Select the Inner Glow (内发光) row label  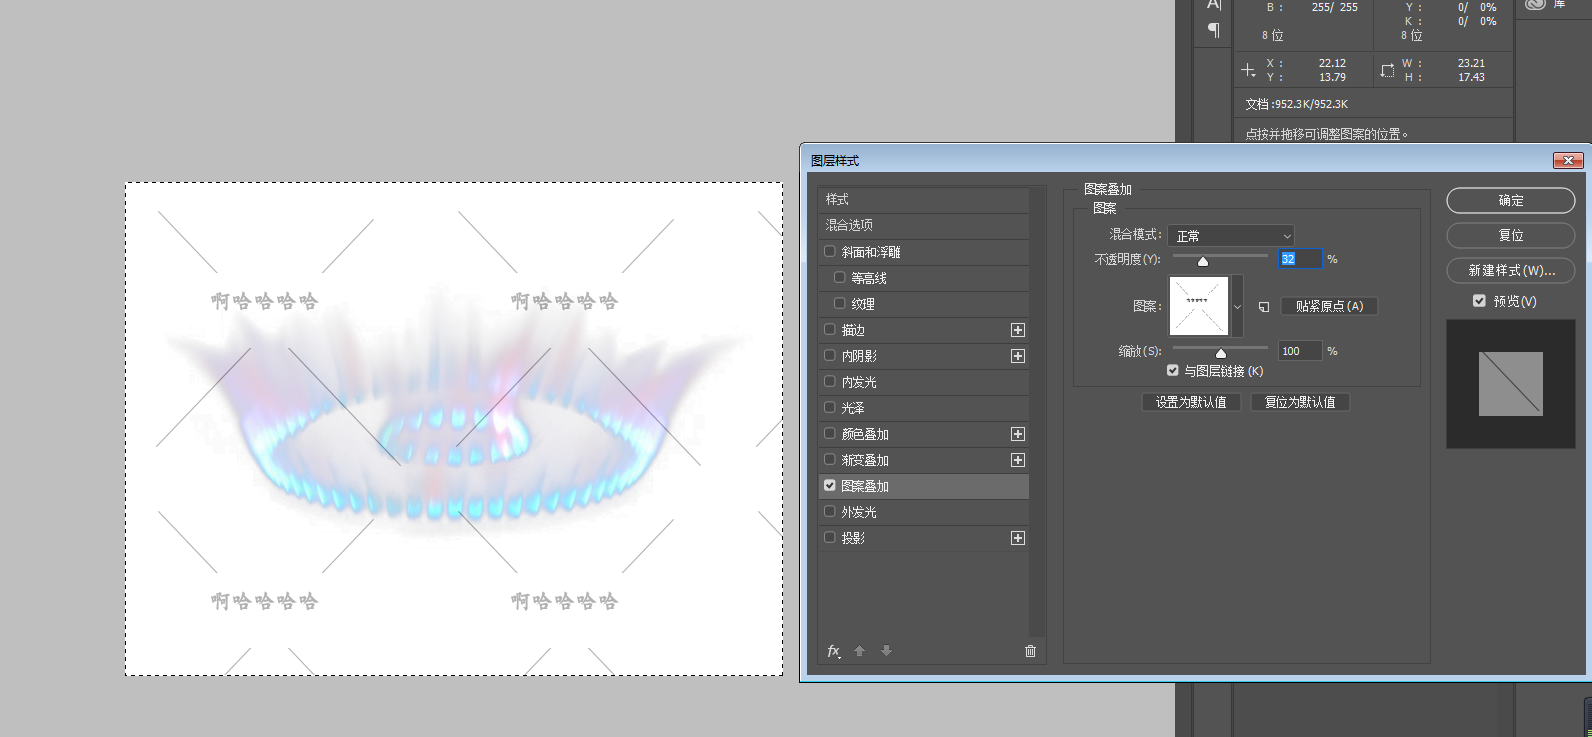pyautogui.click(x=859, y=382)
